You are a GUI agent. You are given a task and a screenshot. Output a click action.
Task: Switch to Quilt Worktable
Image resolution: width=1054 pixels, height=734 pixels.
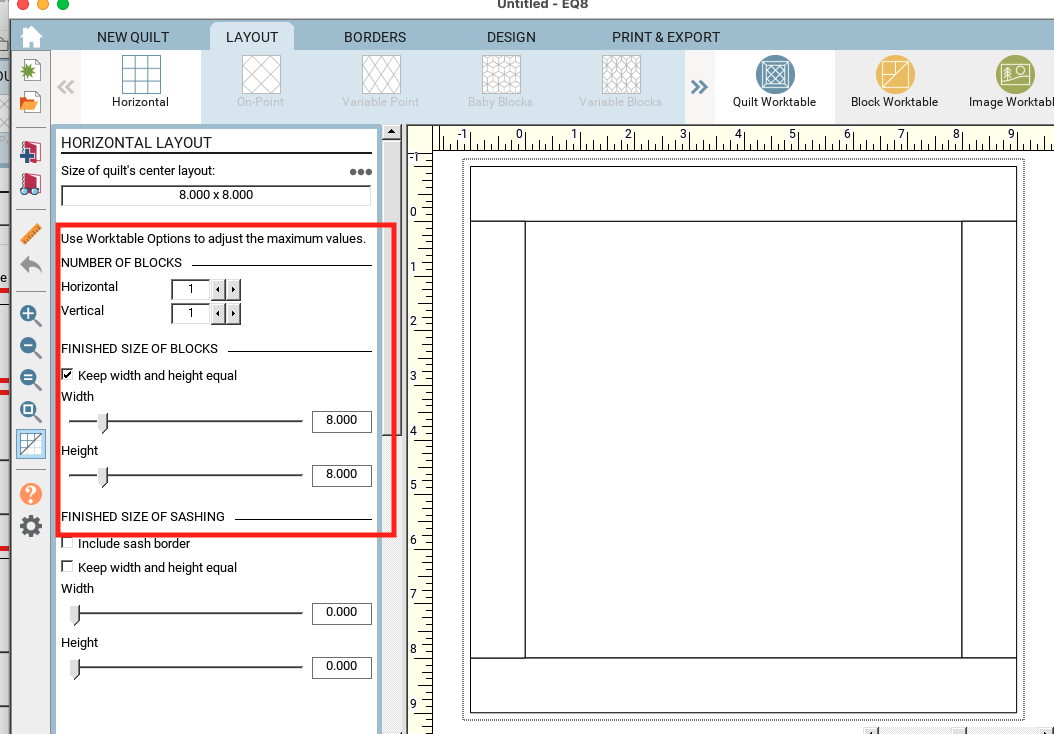click(x=774, y=82)
